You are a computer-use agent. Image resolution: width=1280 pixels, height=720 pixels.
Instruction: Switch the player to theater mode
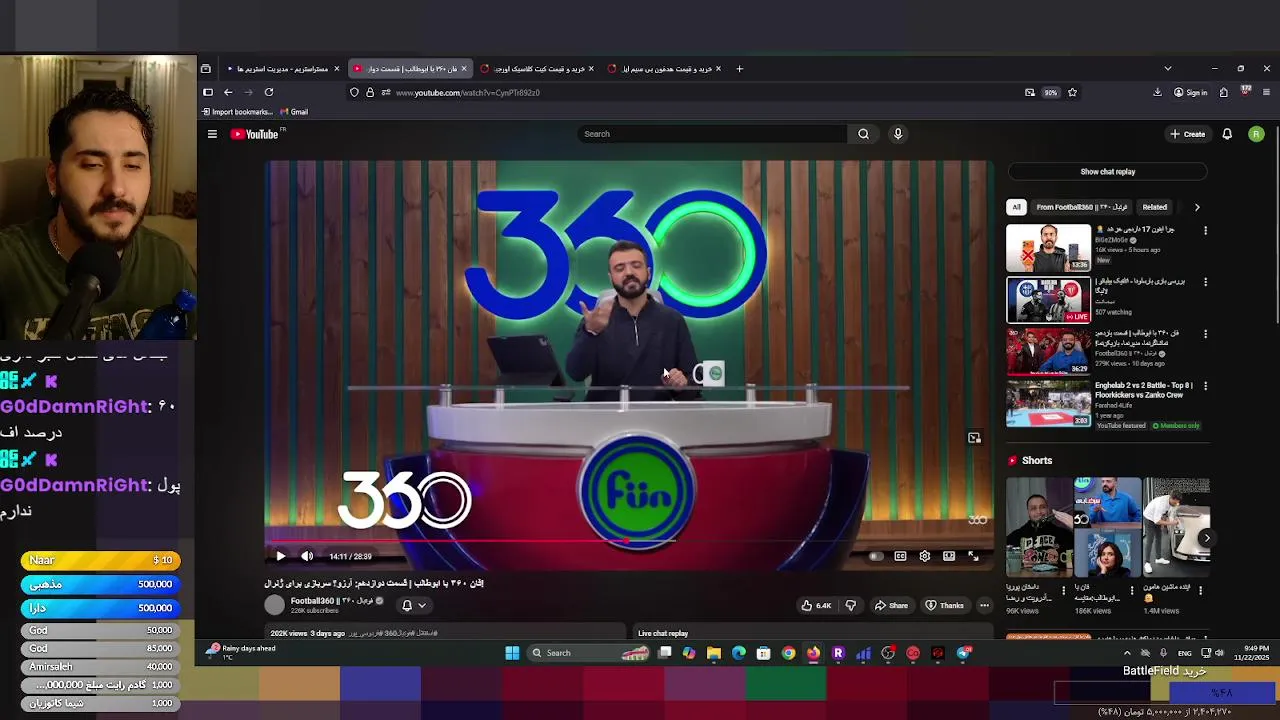[x=949, y=556]
